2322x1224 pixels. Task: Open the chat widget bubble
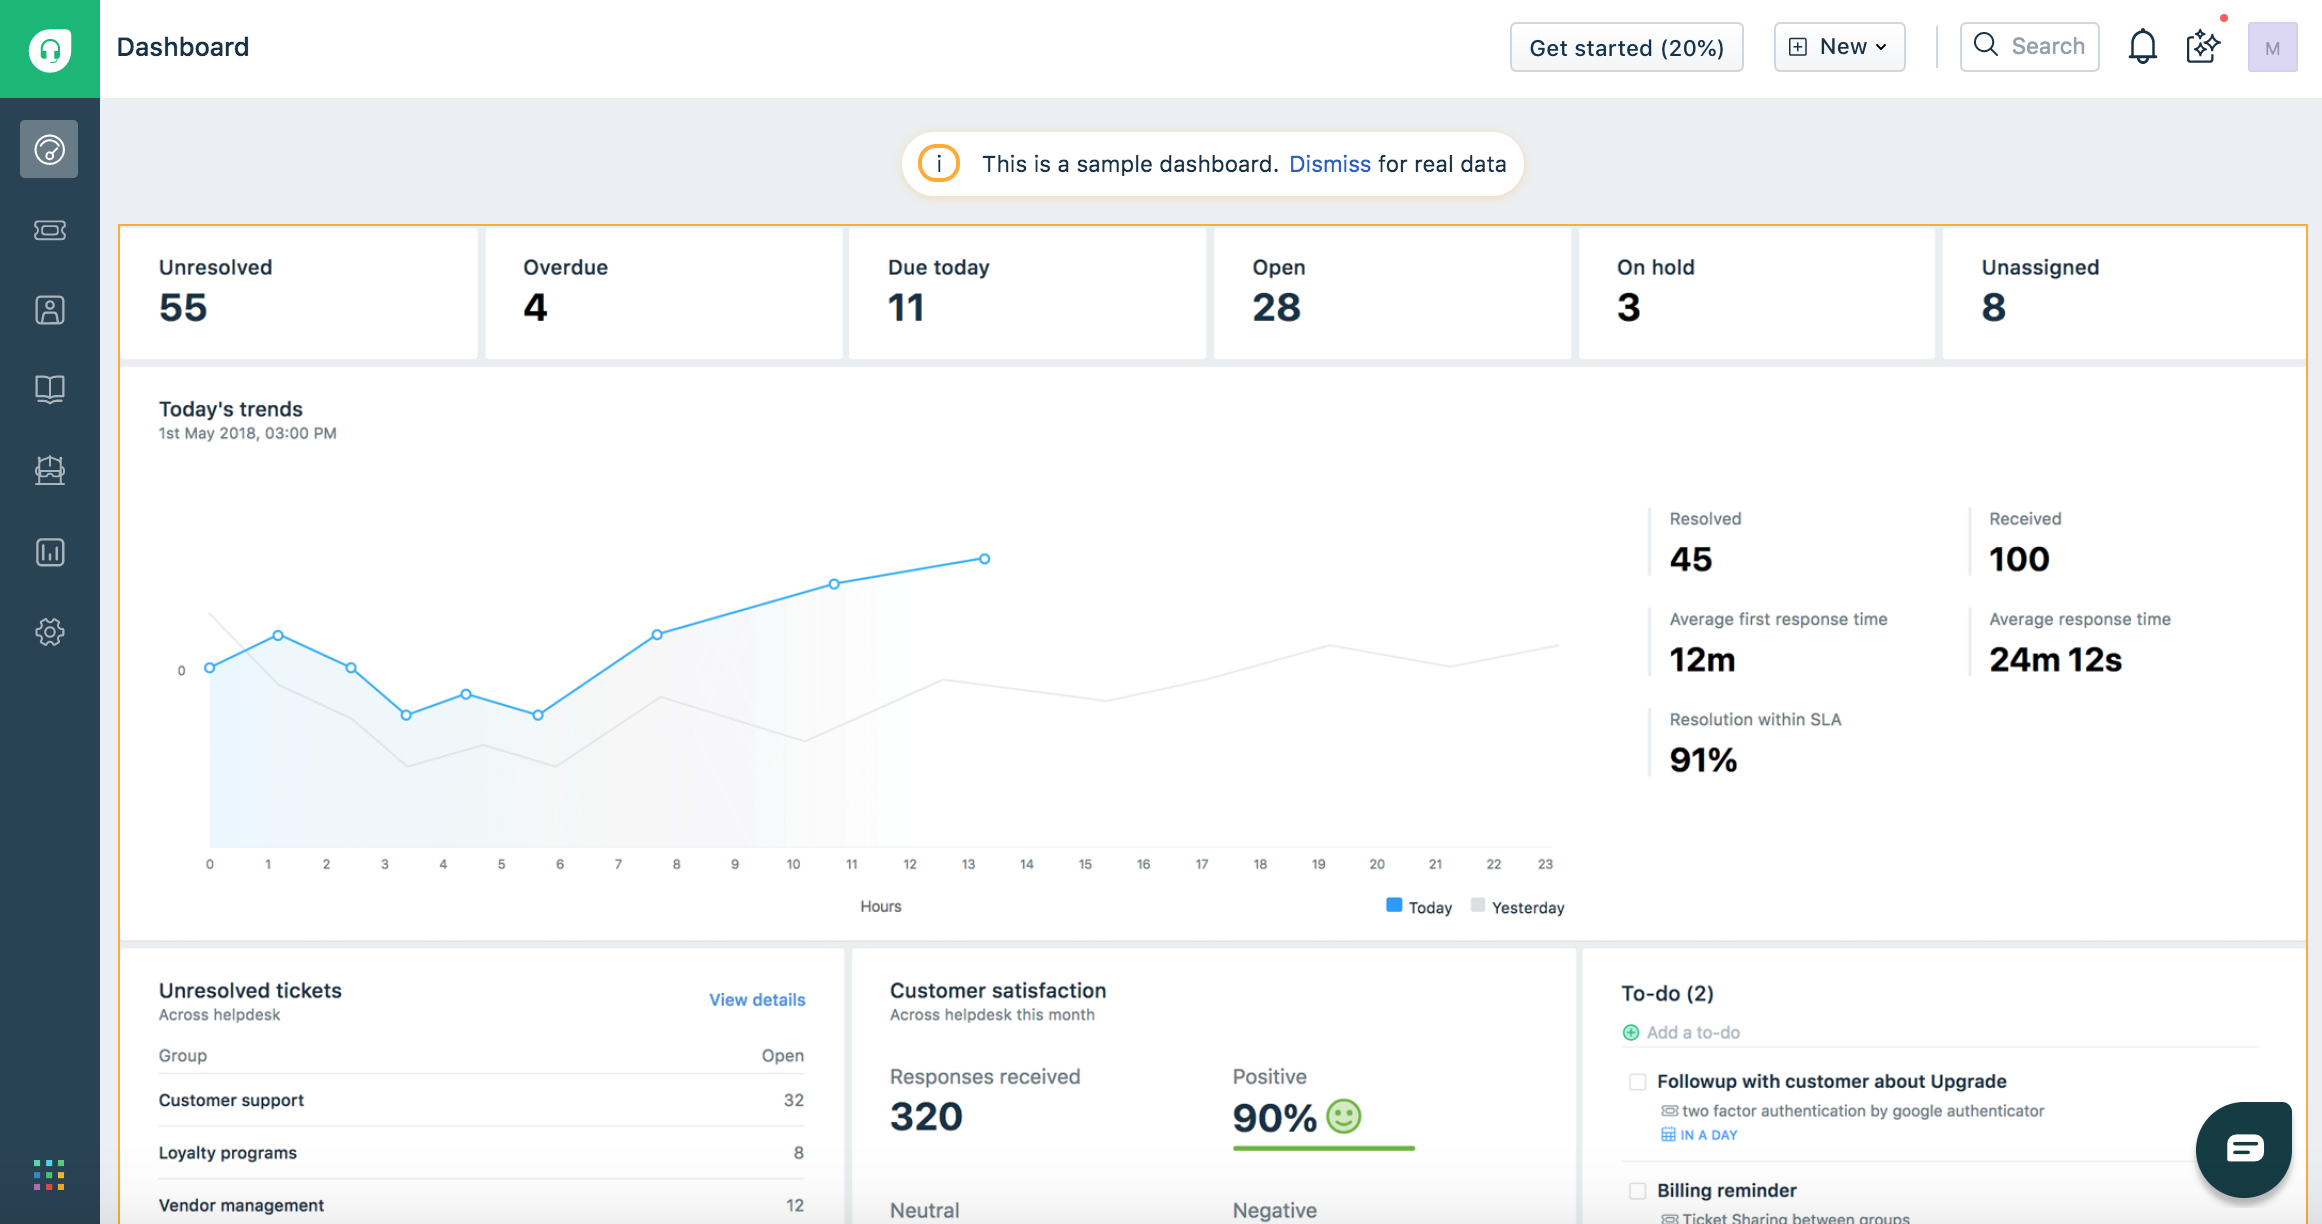coord(2244,1148)
